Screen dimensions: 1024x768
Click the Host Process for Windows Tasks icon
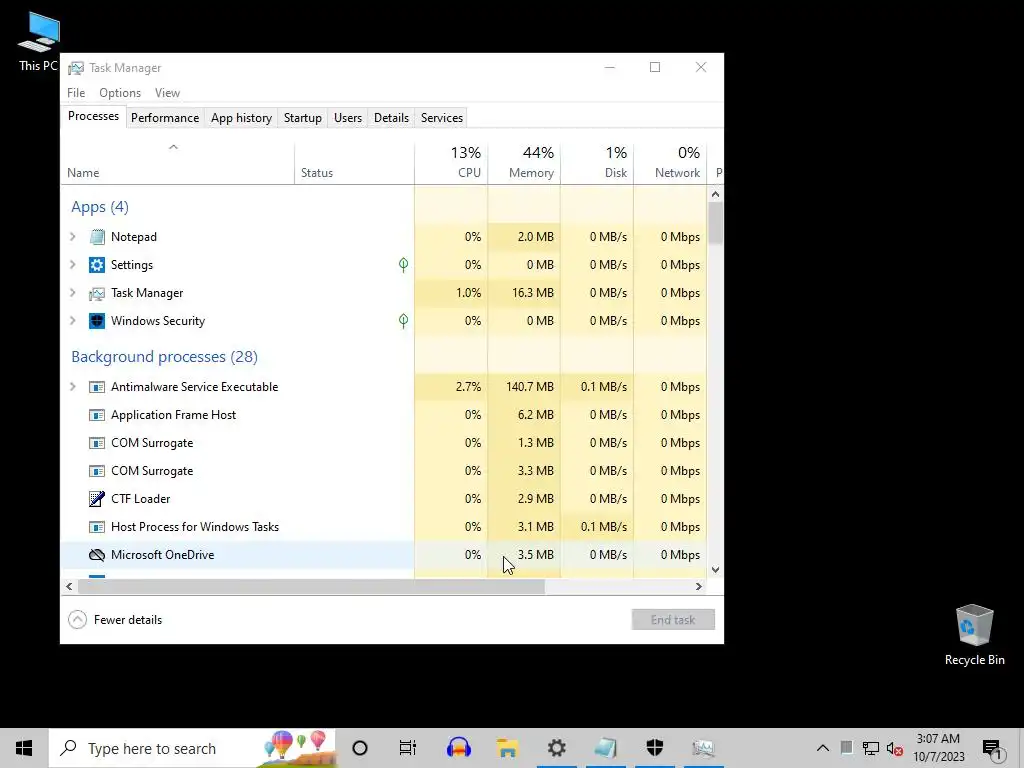point(97,527)
